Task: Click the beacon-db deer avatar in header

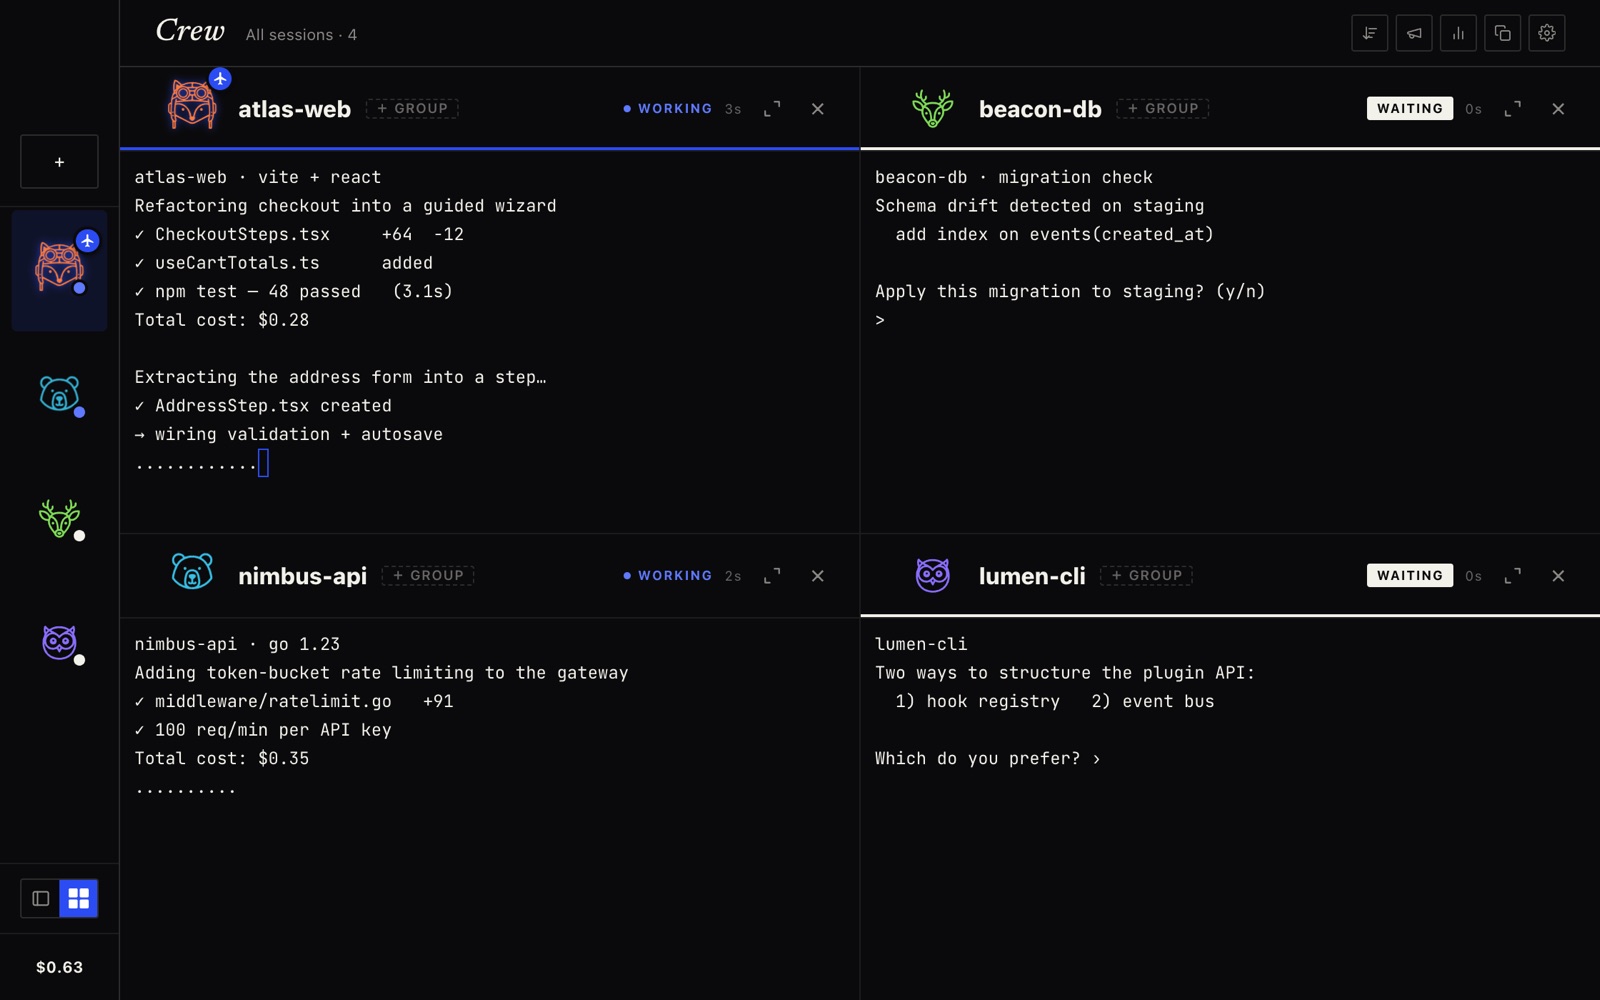Action: click(932, 108)
